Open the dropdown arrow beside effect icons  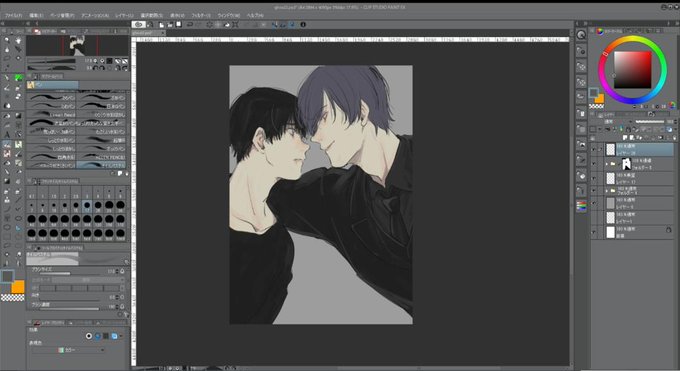click(121, 336)
